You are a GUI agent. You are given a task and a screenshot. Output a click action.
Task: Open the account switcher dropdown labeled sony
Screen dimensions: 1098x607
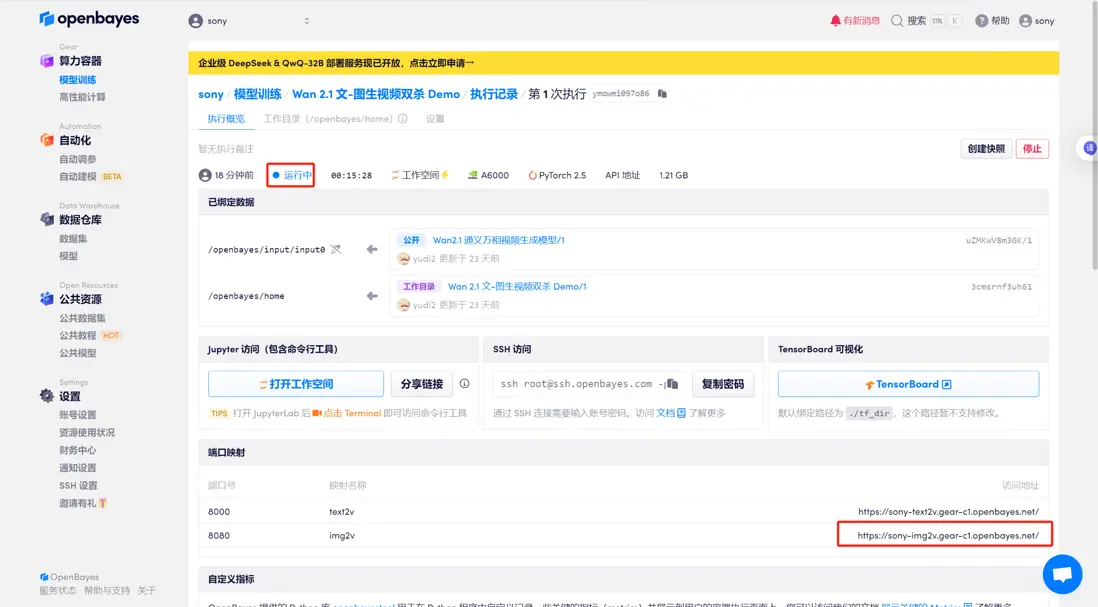250,21
